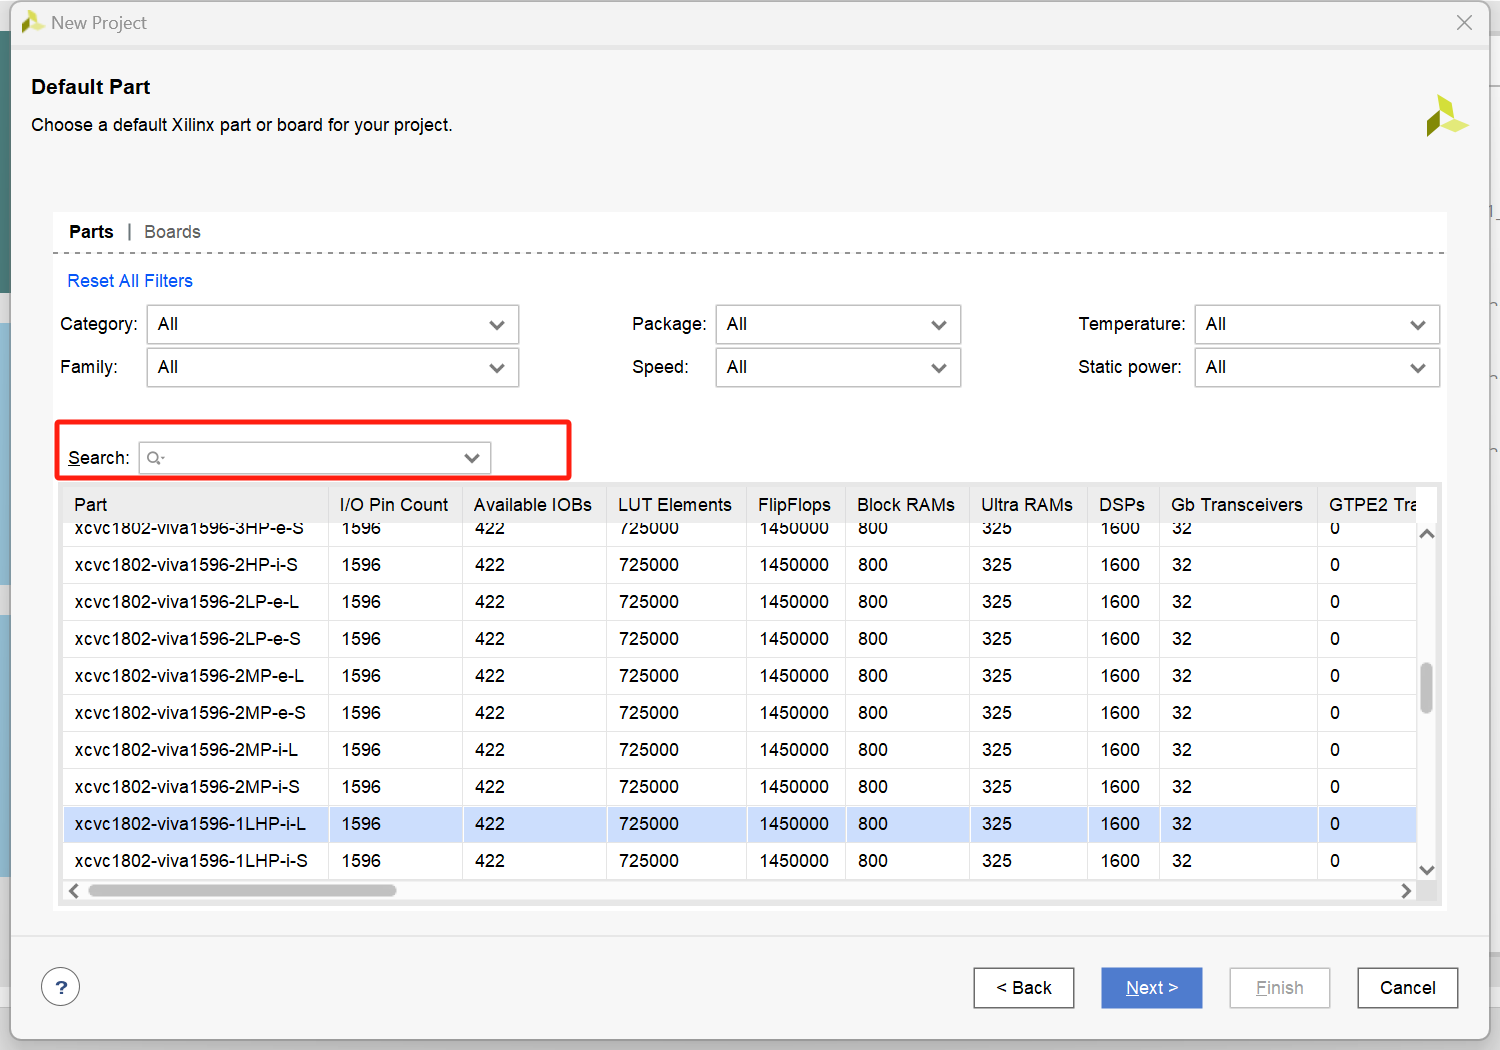Viewport: 1500px width, 1050px height.
Task: Sort by the Block RAMs column header
Action: coord(907,505)
